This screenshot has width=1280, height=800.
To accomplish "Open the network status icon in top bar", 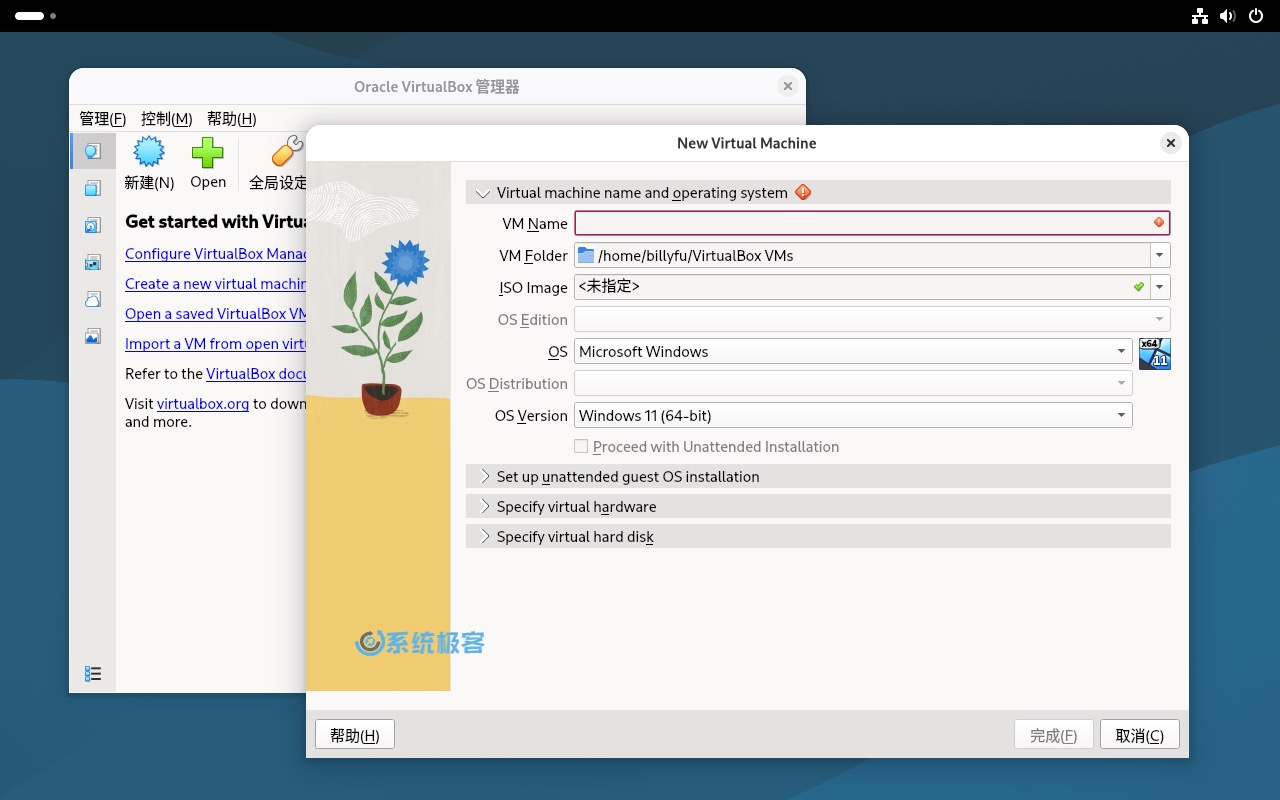I will coord(1200,16).
